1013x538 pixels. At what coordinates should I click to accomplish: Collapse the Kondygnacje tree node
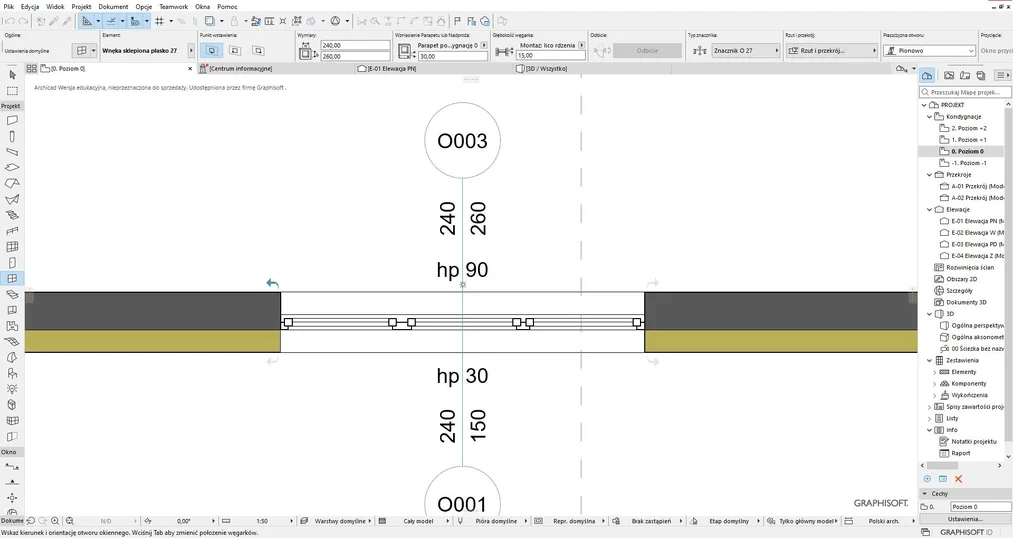[x=930, y=117]
